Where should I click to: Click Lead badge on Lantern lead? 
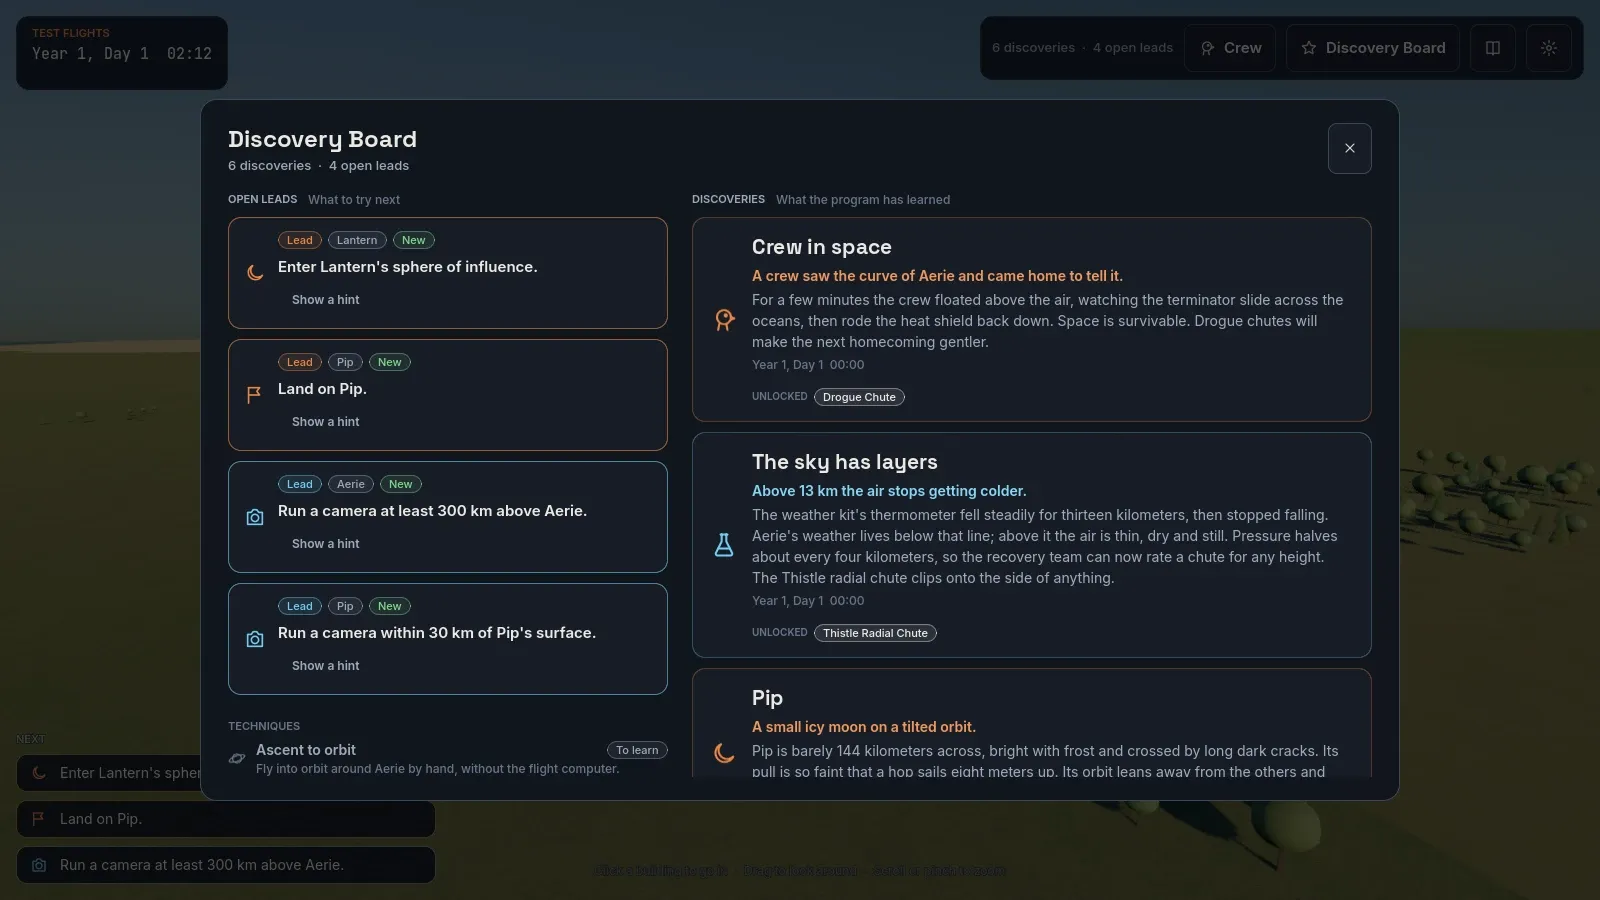tap(300, 240)
